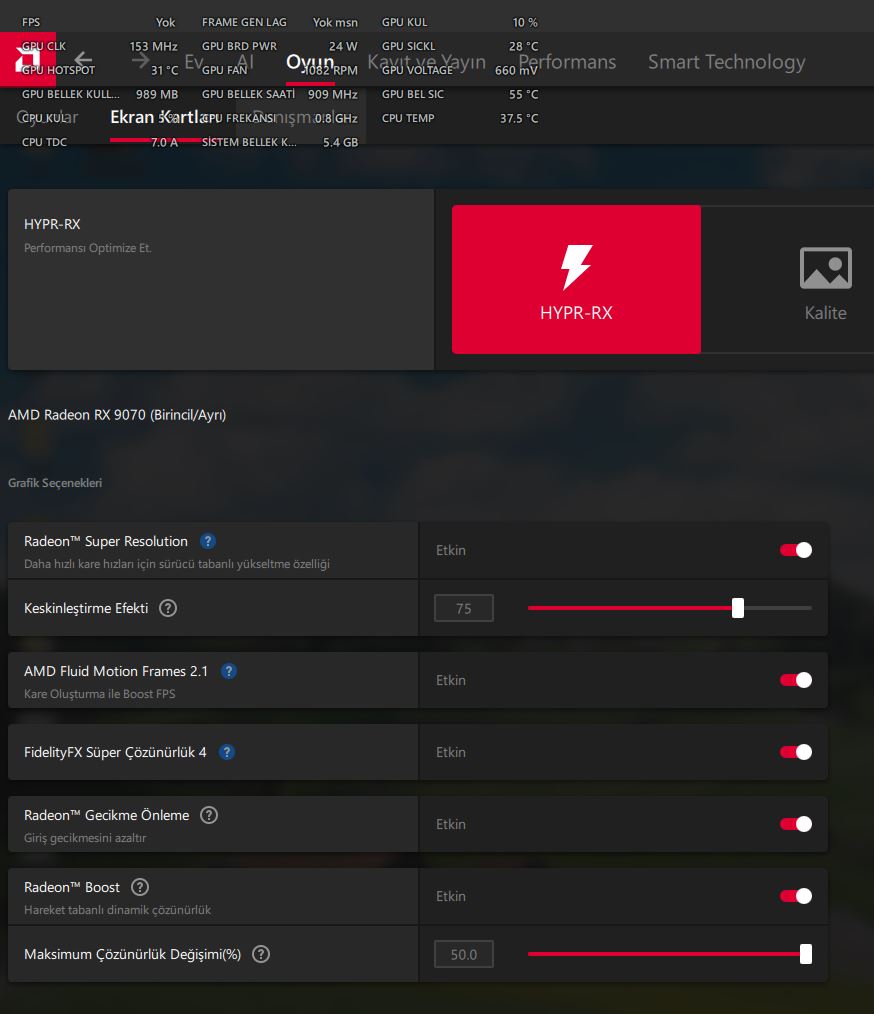Image resolution: width=874 pixels, height=1014 pixels.
Task: Click the FRAME GEN LAG overlay metric
Action: (x=244, y=22)
